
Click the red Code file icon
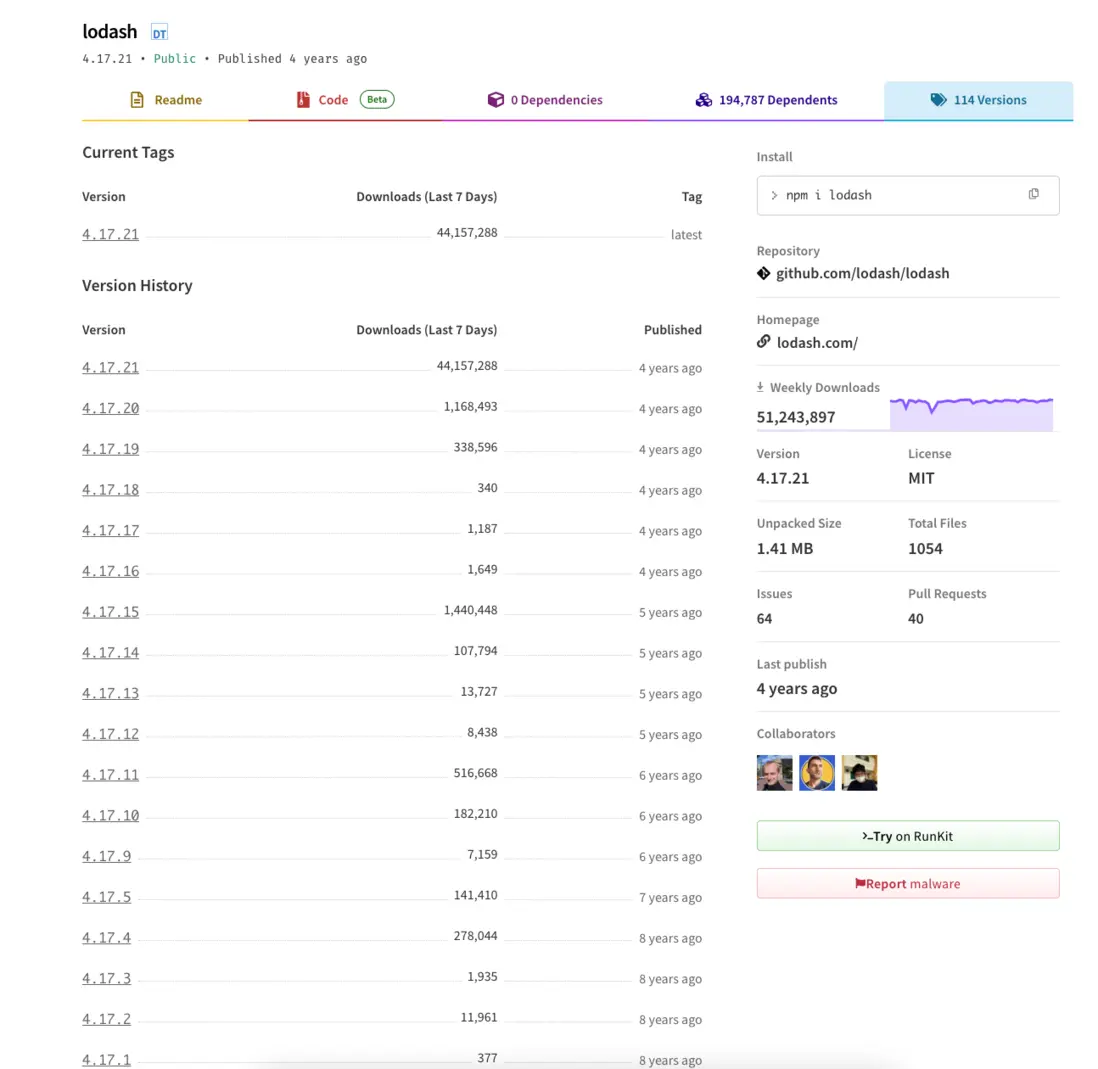(303, 100)
